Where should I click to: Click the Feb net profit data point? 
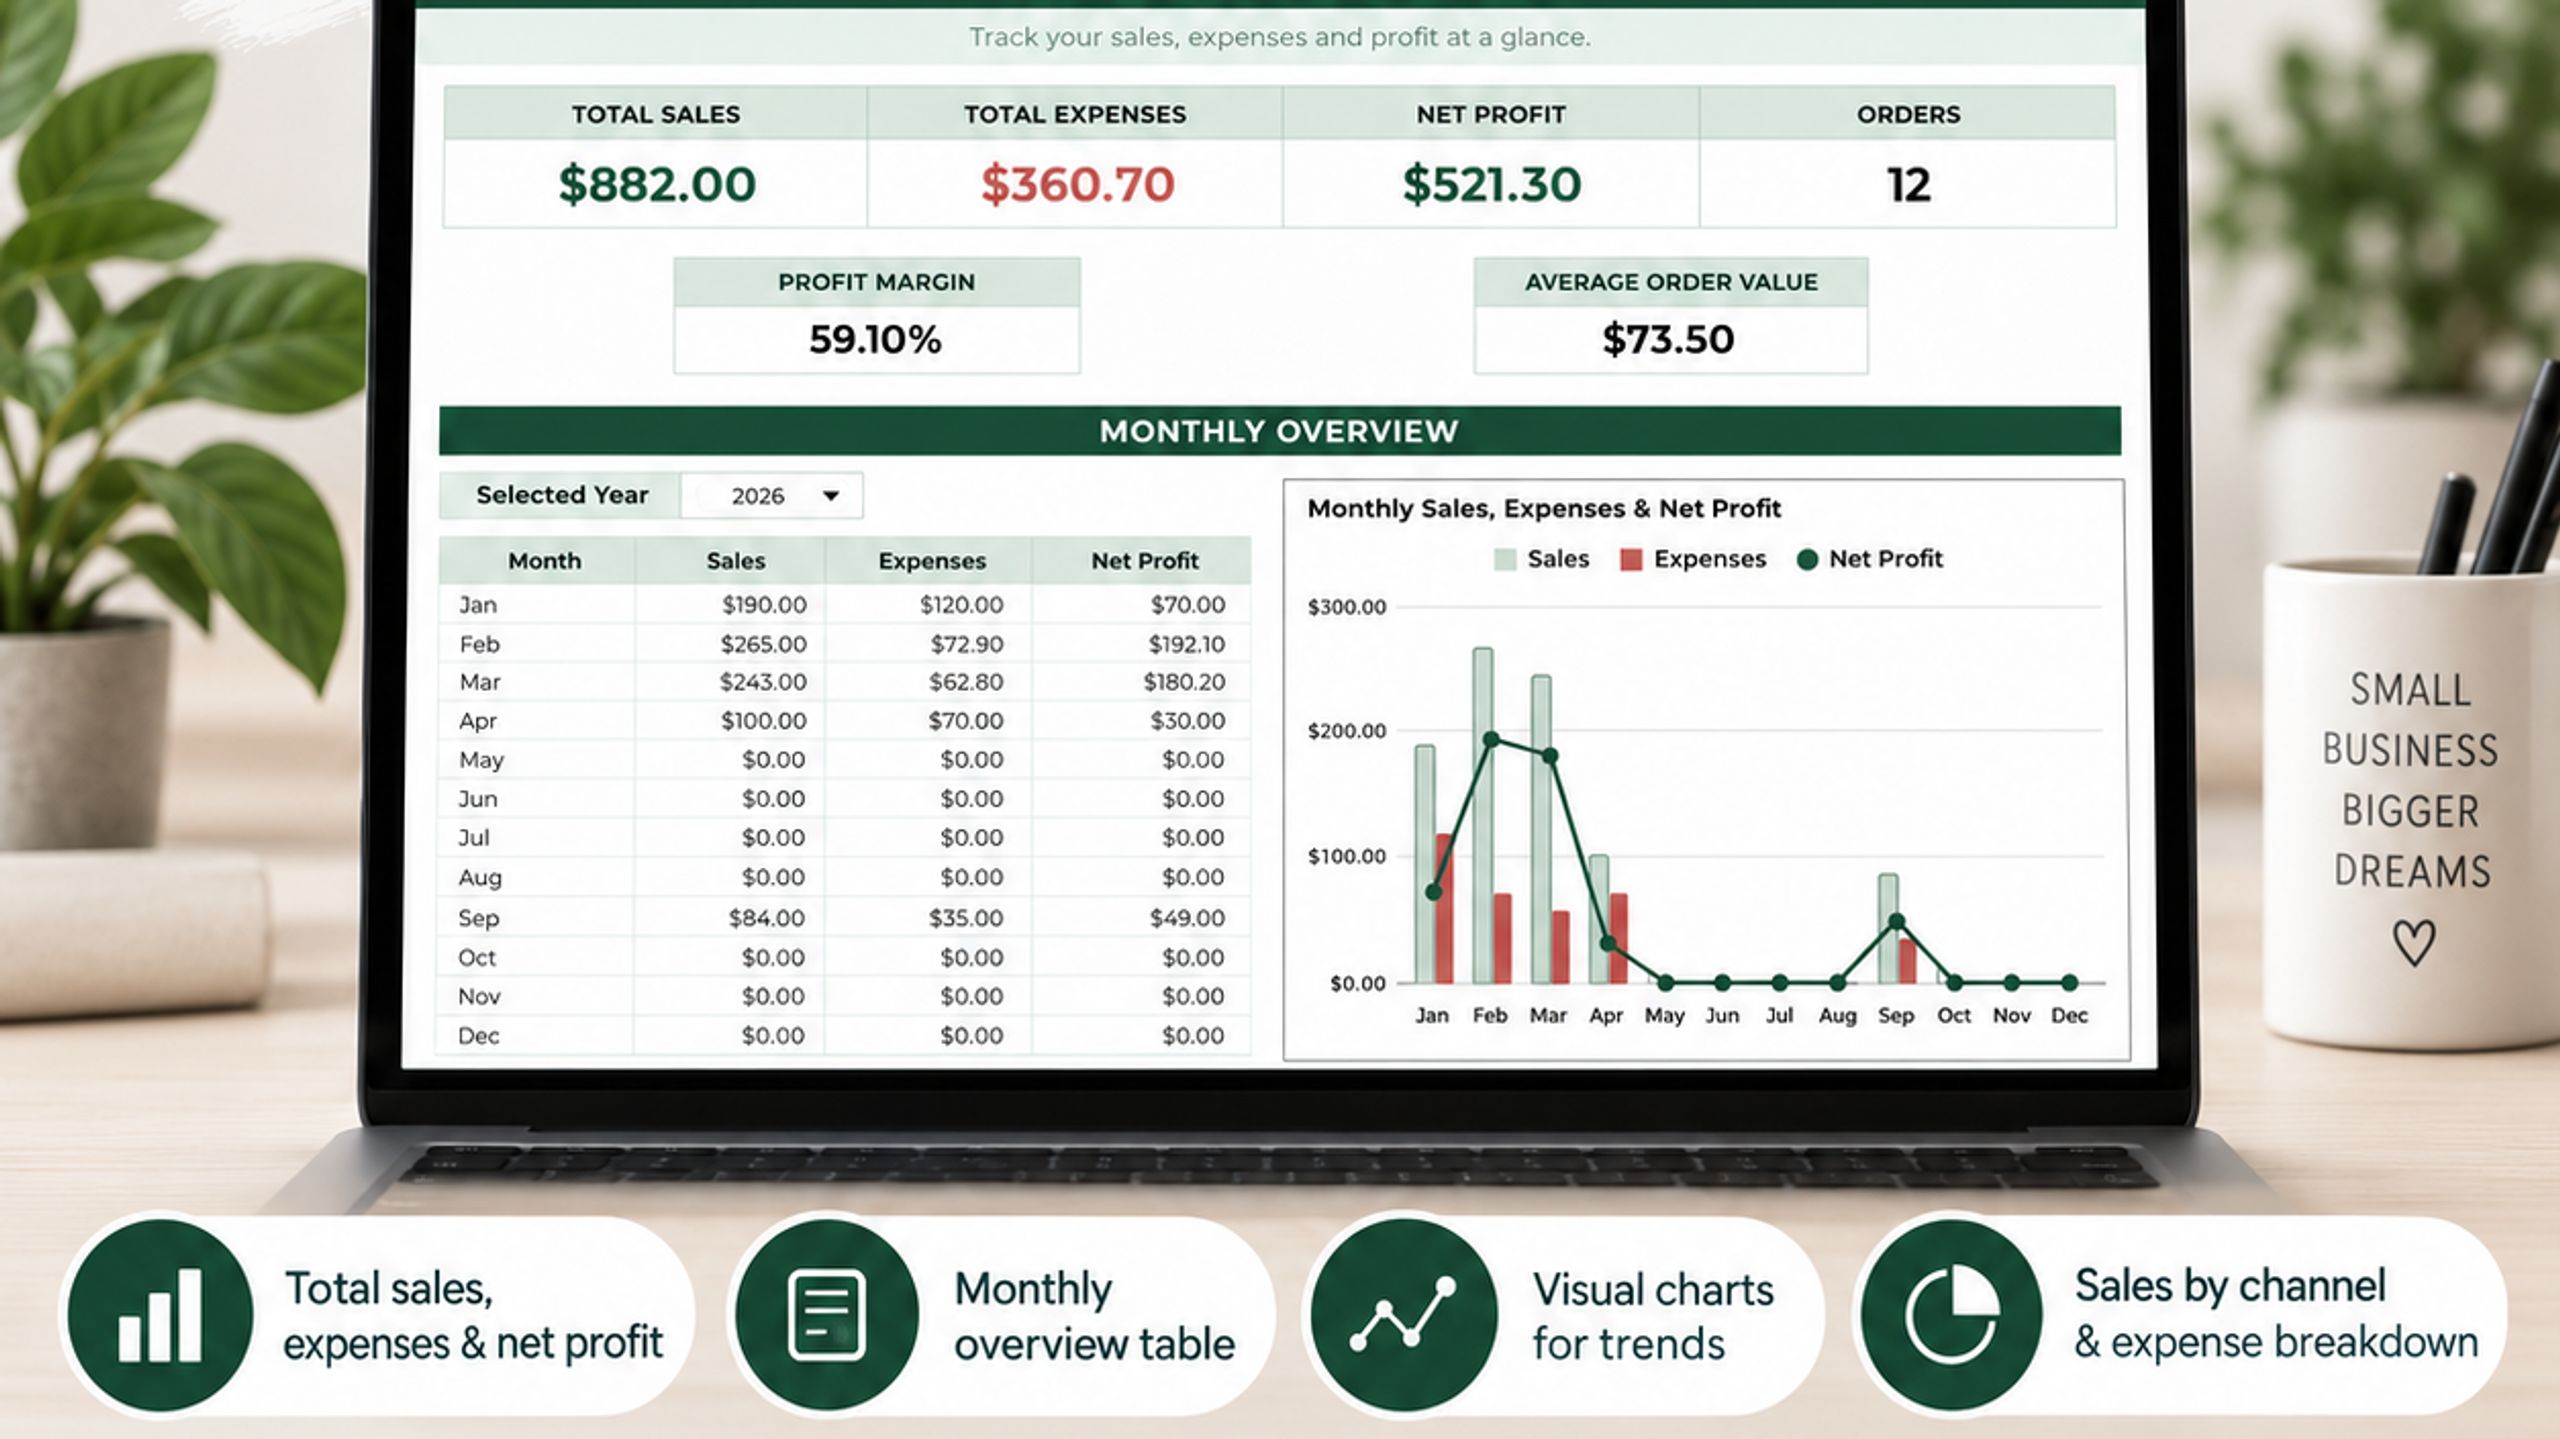1491,740
